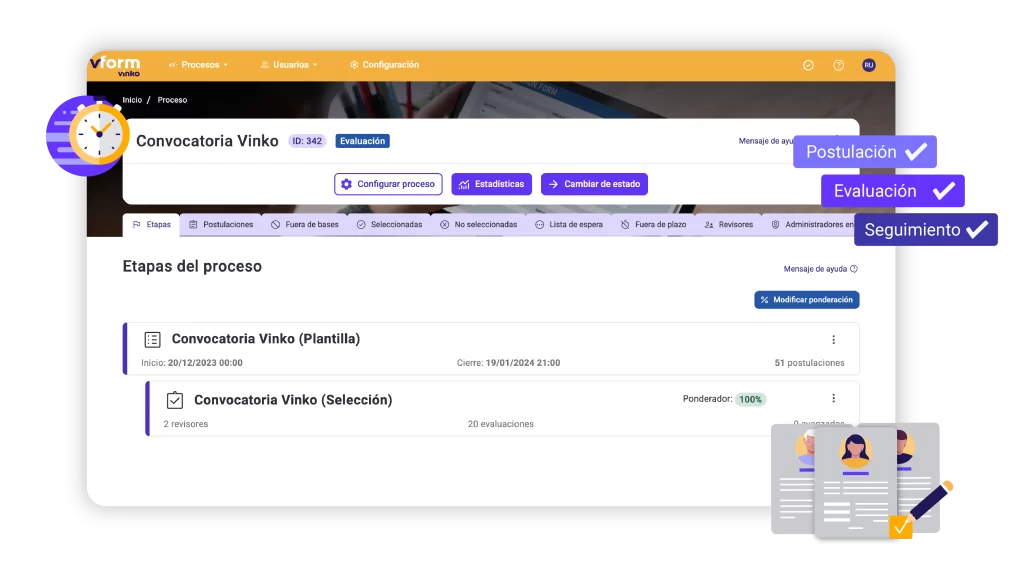Open the Fuera de bases tab

305,225
